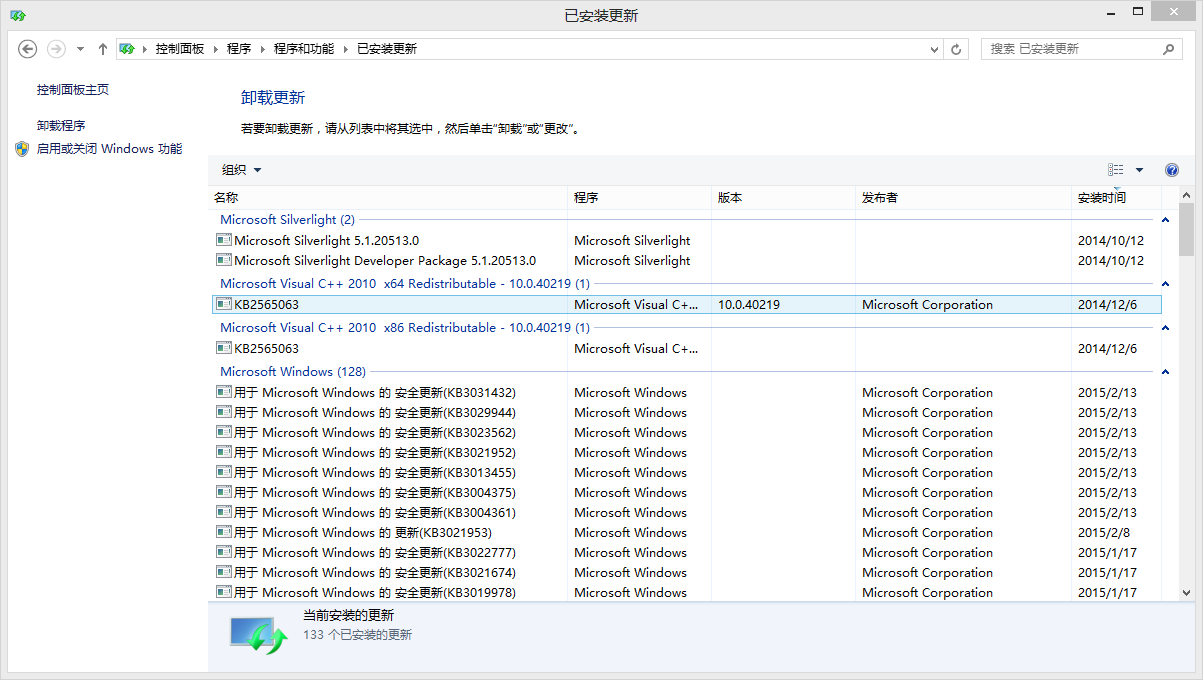Collapse the Microsoft Silverlight (2) group
1203x680 pixels.
[x=1166, y=220]
